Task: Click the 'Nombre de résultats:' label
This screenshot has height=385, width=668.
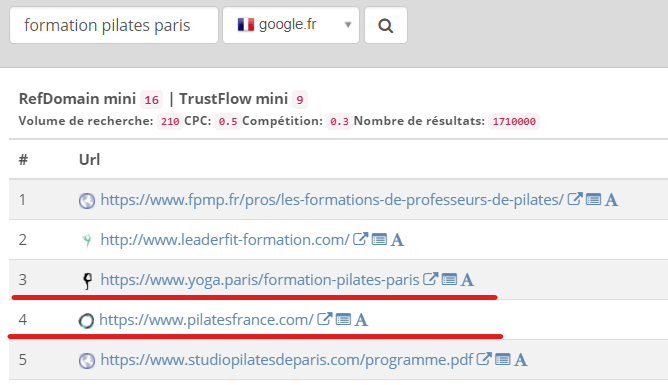Action: pyautogui.click(x=419, y=121)
